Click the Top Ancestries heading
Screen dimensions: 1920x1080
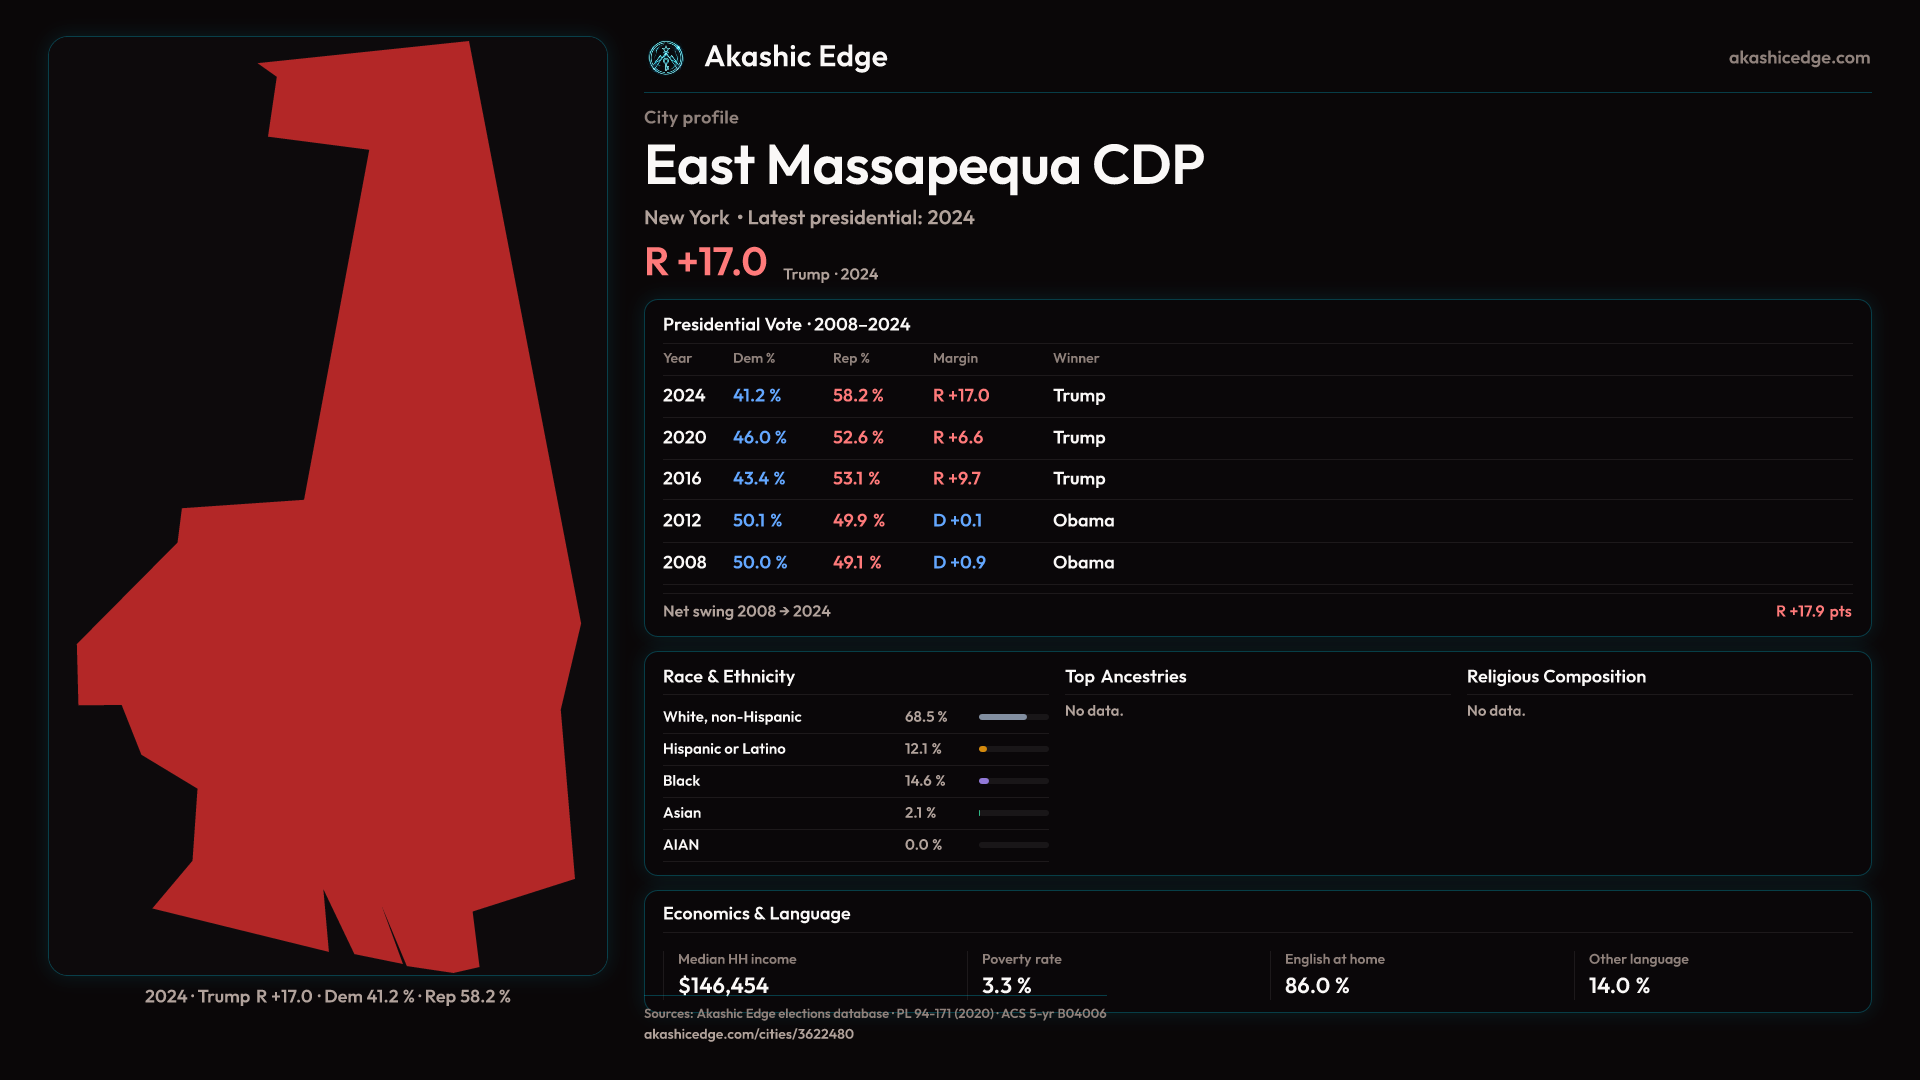click(1125, 677)
